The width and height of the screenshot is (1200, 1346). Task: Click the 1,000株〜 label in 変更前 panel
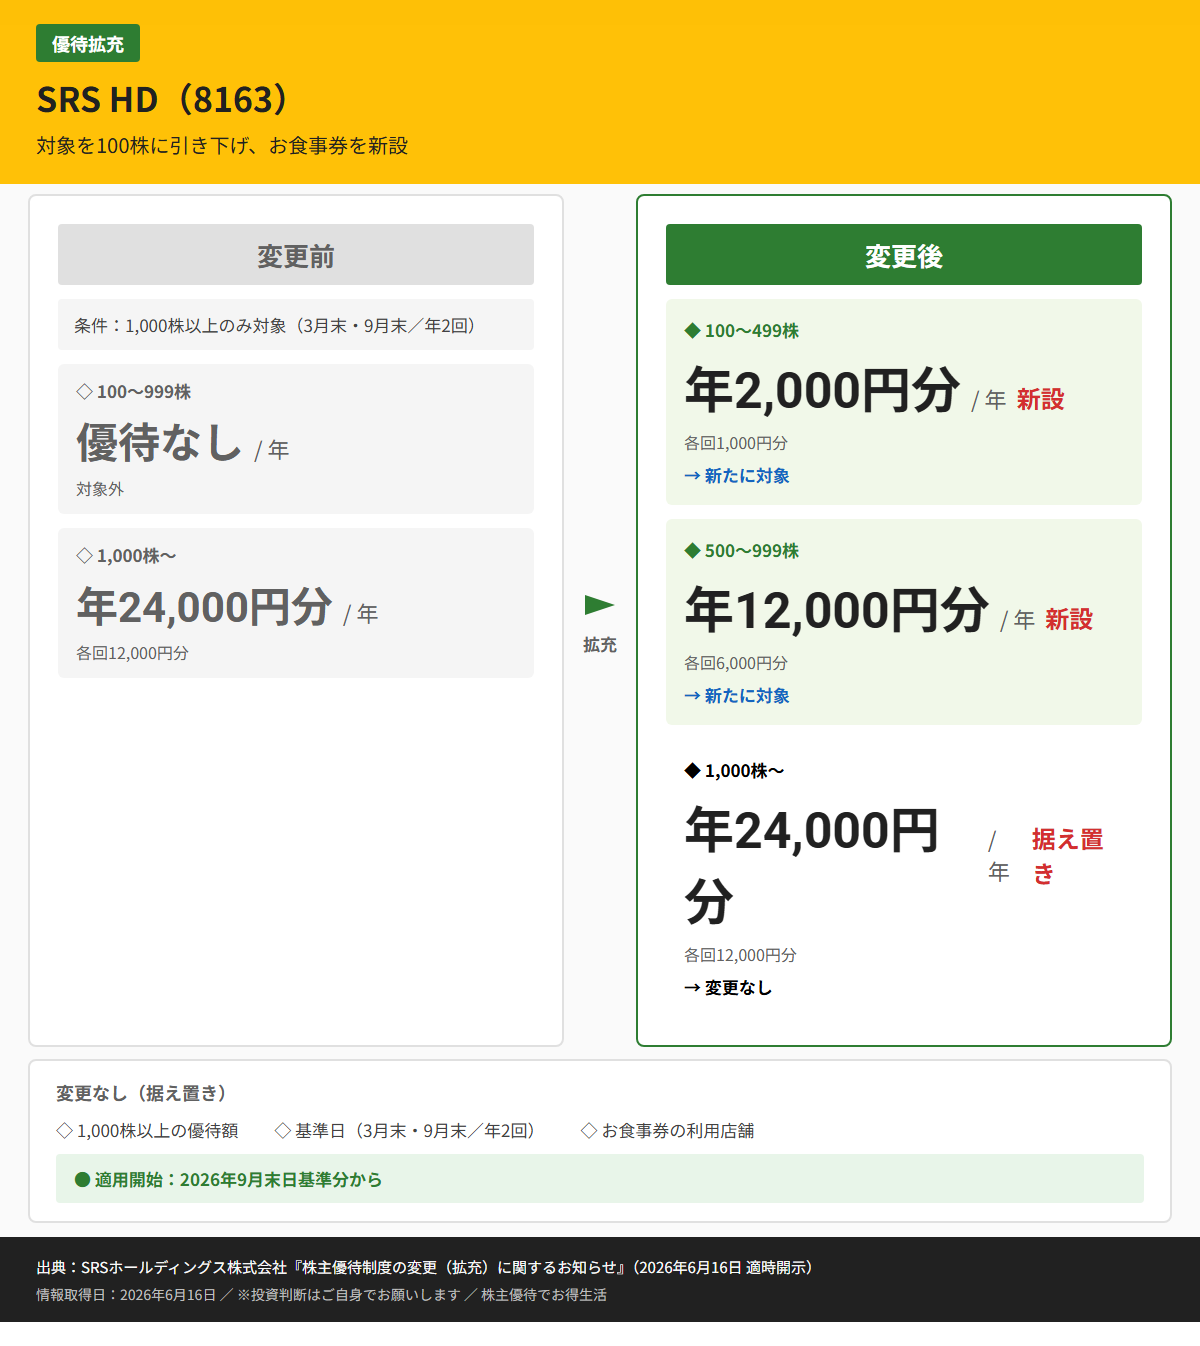127,556
